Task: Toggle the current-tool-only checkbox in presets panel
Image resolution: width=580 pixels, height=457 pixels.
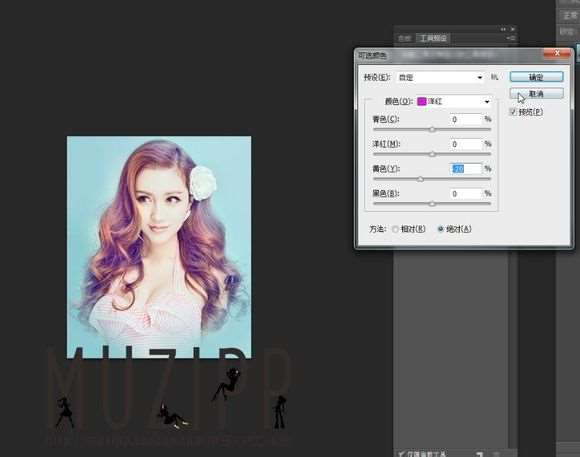Action: [401, 453]
